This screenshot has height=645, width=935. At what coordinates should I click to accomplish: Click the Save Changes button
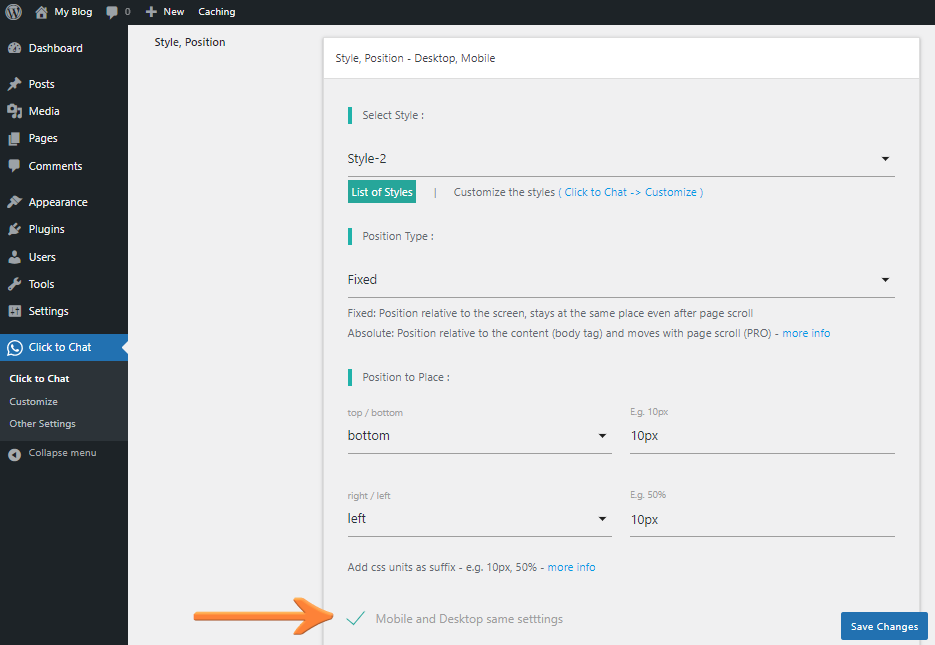pos(883,625)
